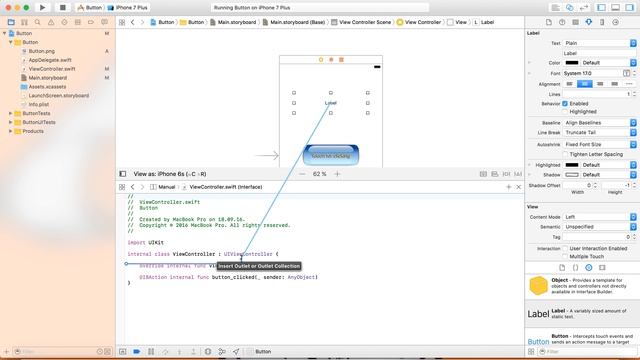Enable Multiple Touch checkbox
Viewport: 640px width, 360px height.
pyautogui.click(x=565, y=256)
